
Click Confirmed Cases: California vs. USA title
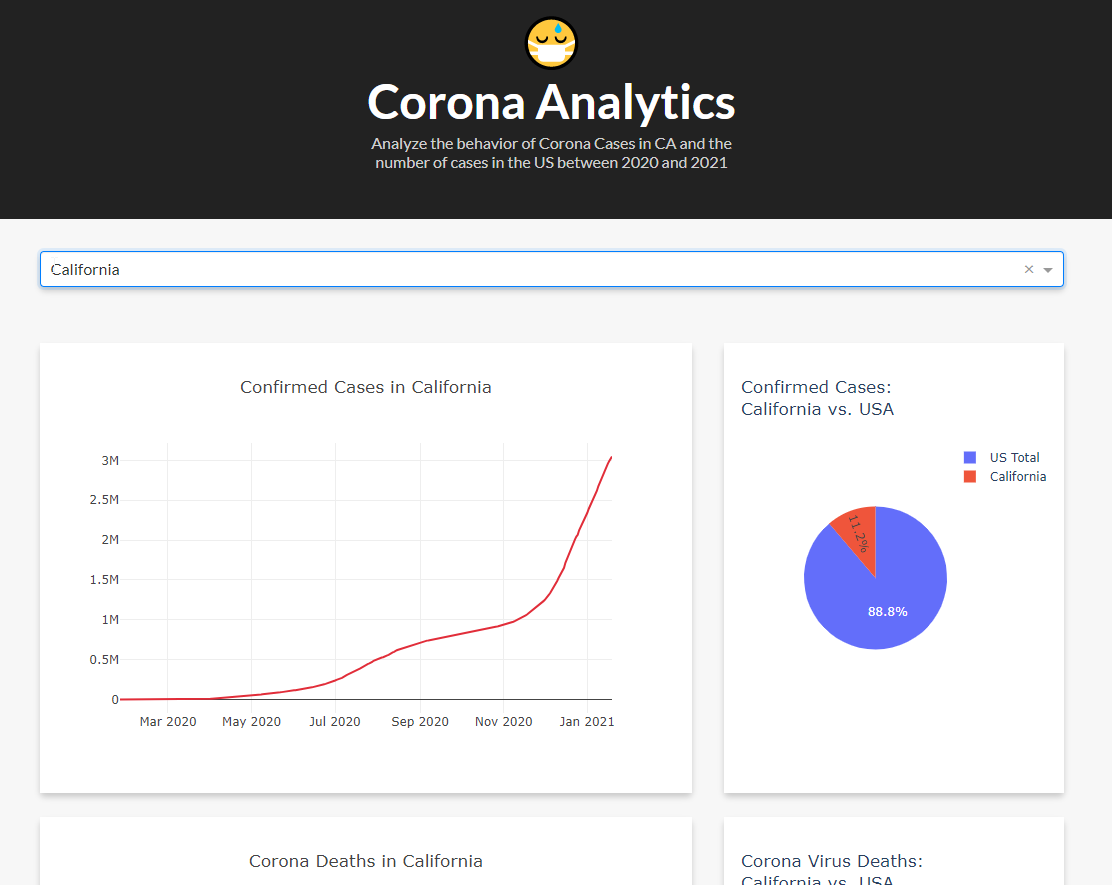pyautogui.click(x=817, y=398)
